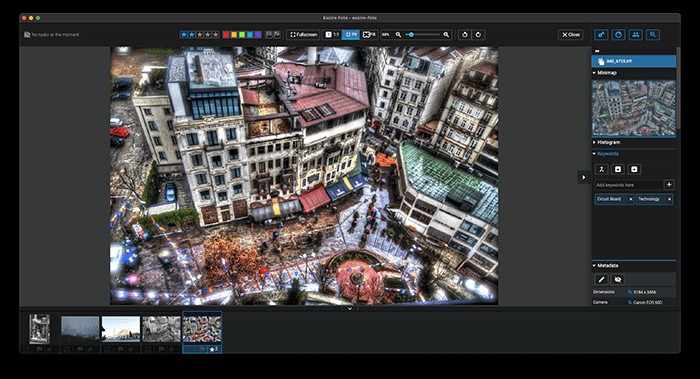Click the right keyword action icon
Image resolution: width=700 pixels, height=379 pixels.
[634, 169]
